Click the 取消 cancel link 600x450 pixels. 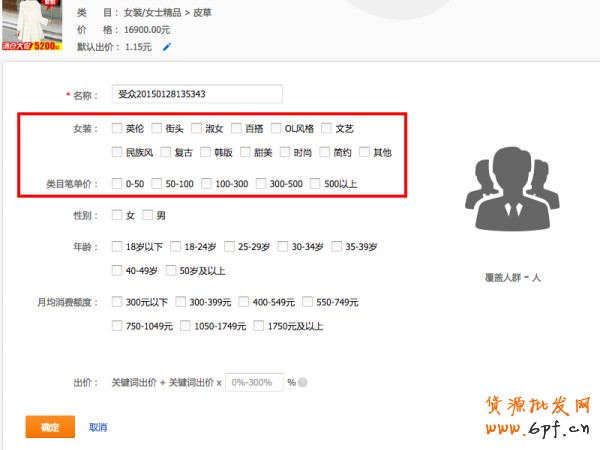click(x=98, y=427)
